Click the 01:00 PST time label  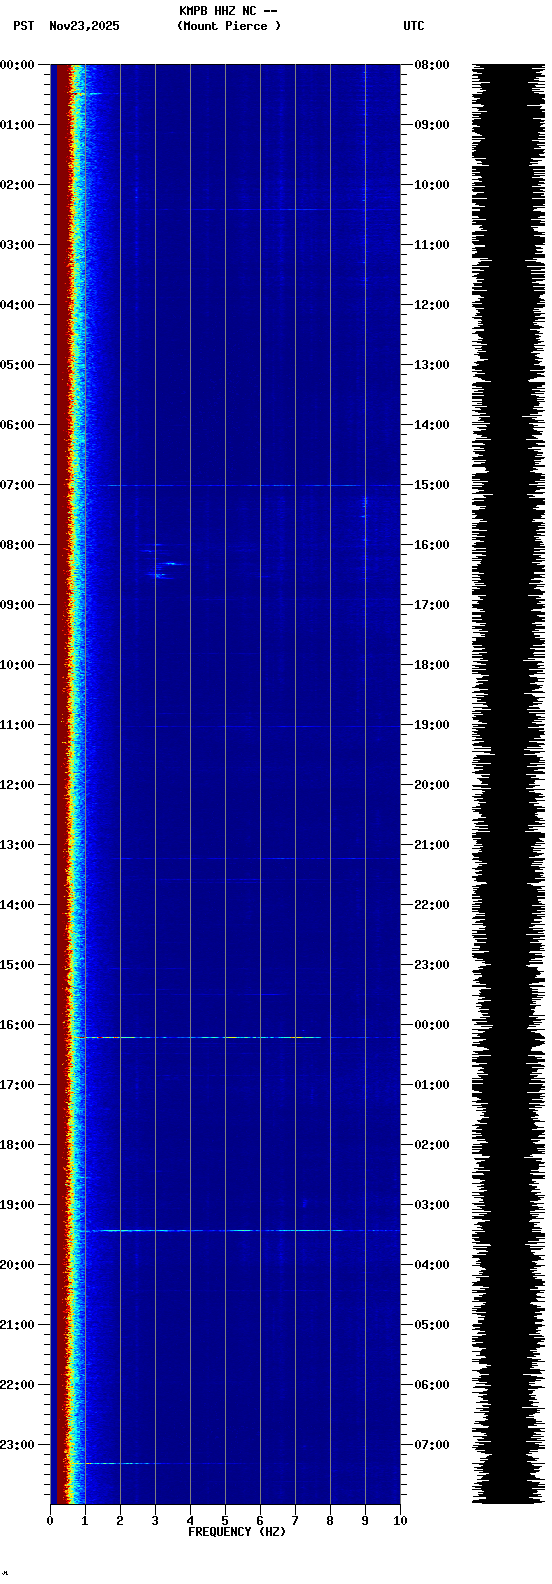(x=17, y=125)
